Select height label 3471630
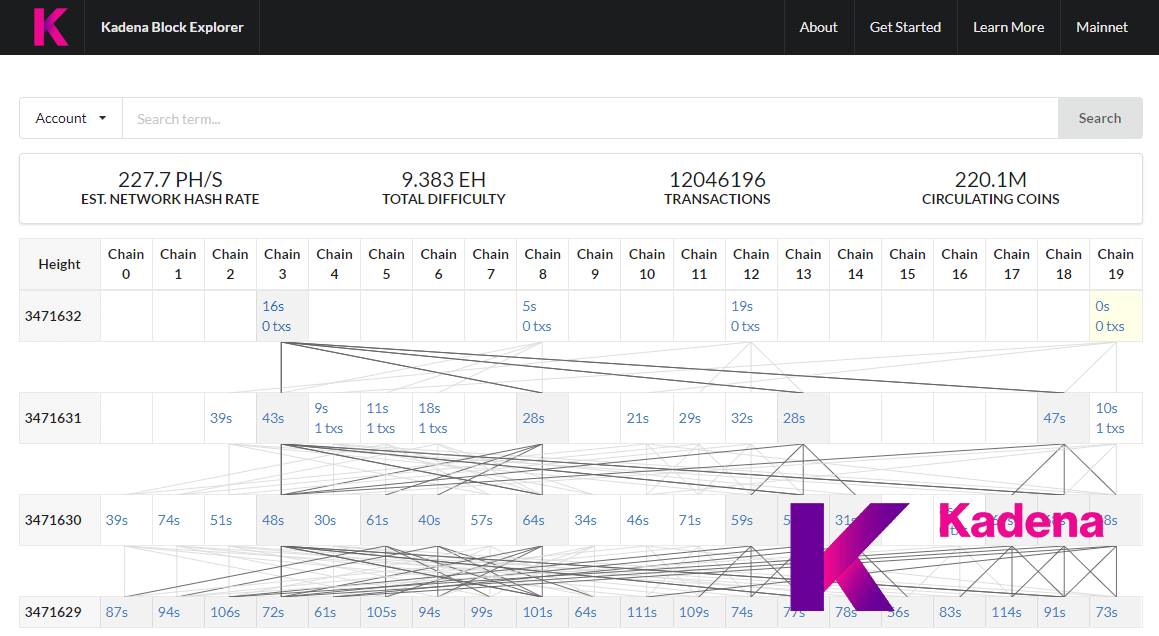The height and width of the screenshot is (636, 1159). [53, 520]
